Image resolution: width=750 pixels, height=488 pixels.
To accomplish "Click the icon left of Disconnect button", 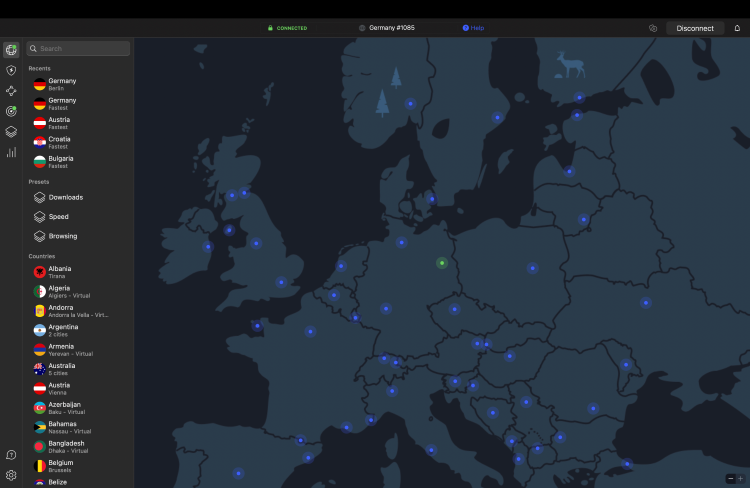I will [653, 28].
